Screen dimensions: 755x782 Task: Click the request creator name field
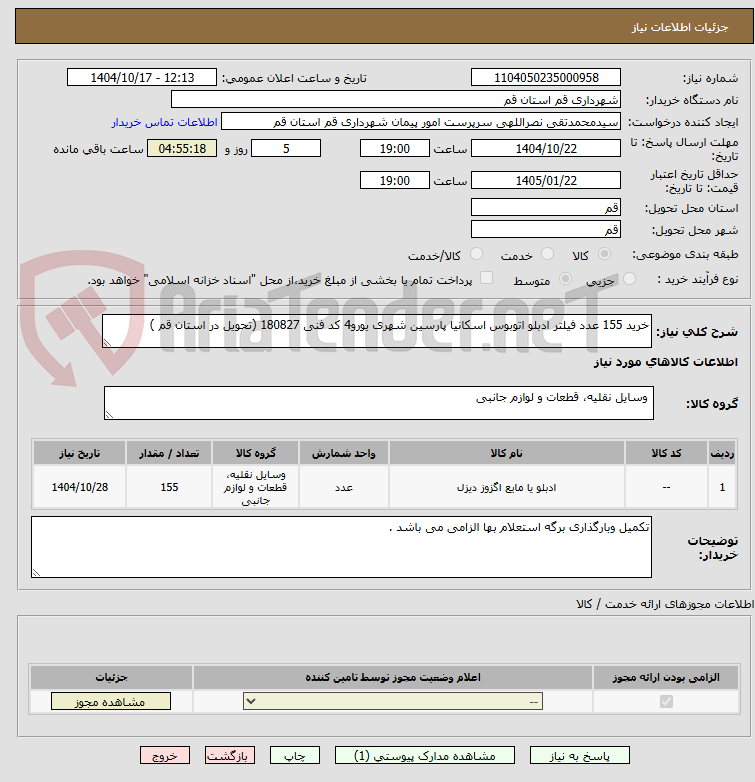pos(421,122)
